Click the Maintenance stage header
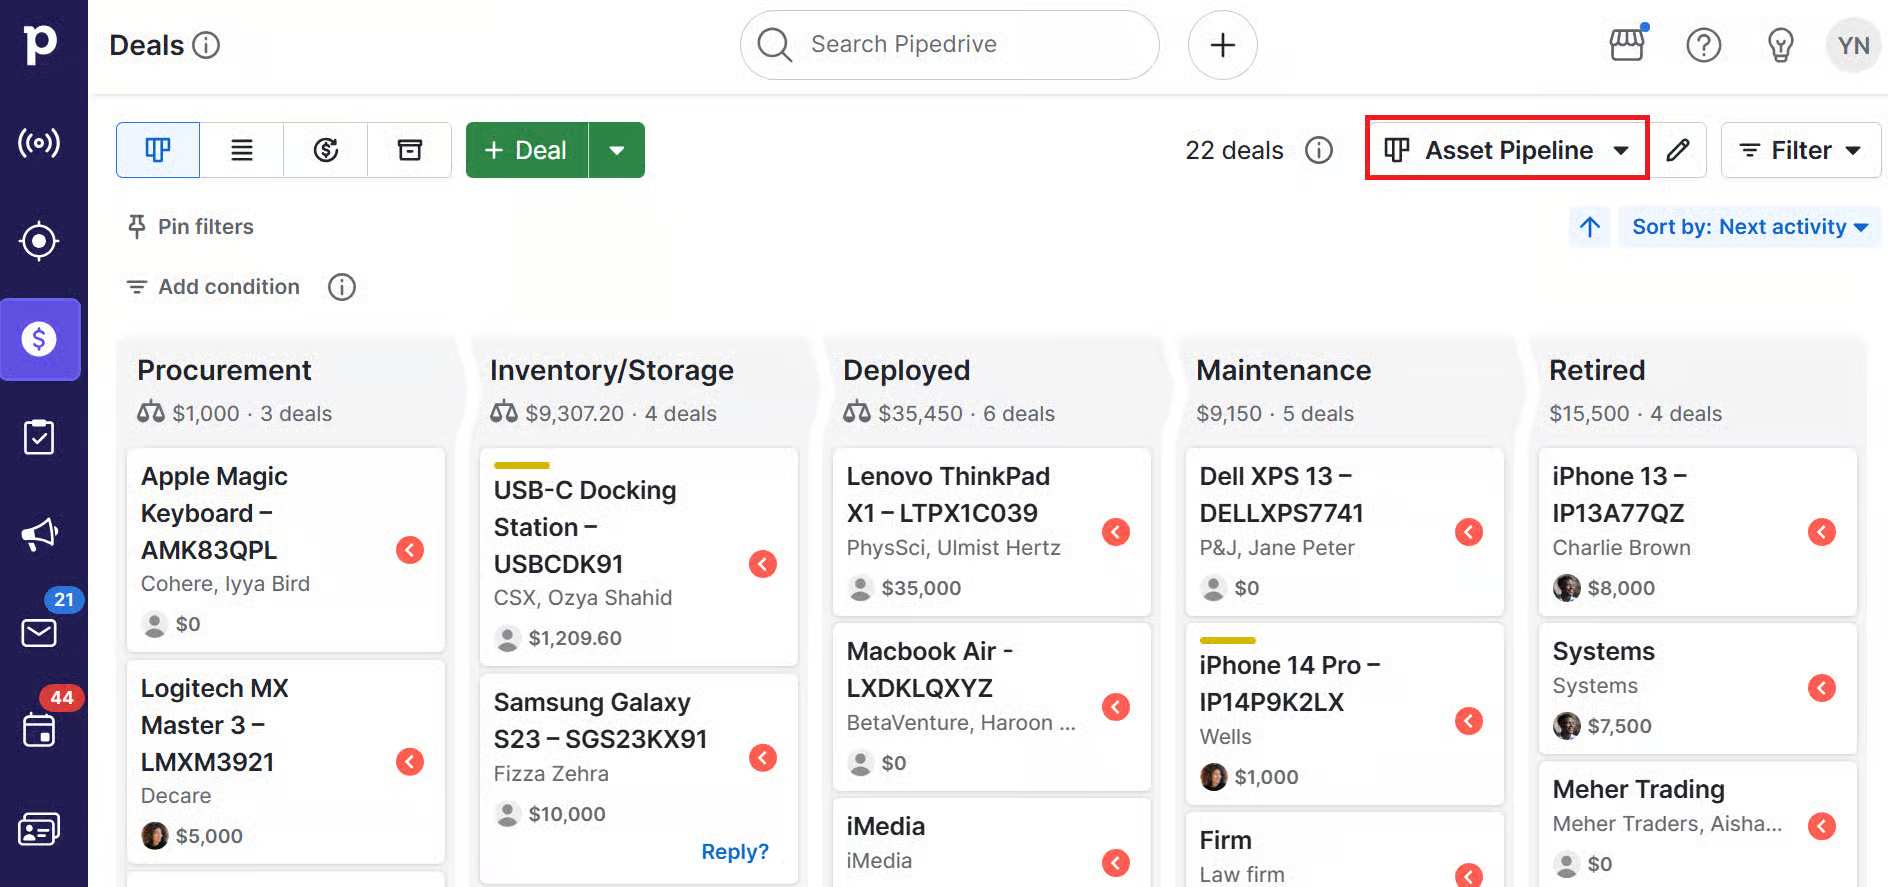Image resolution: width=1888 pixels, height=887 pixels. tap(1283, 370)
